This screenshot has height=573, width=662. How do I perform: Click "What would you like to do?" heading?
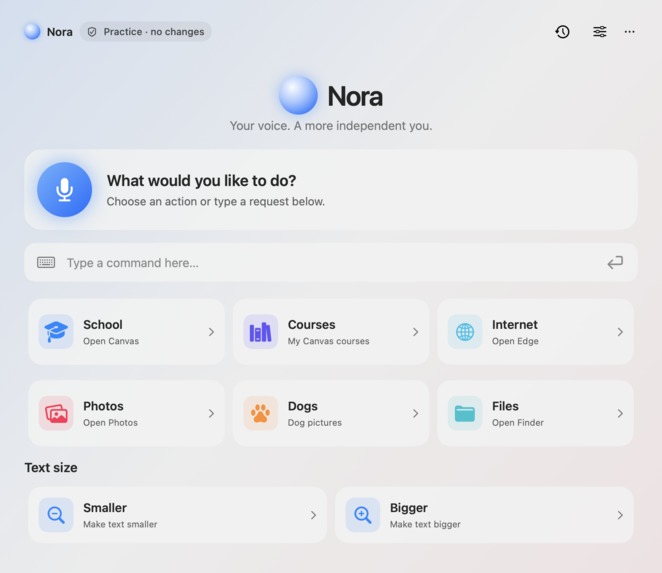point(201,181)
